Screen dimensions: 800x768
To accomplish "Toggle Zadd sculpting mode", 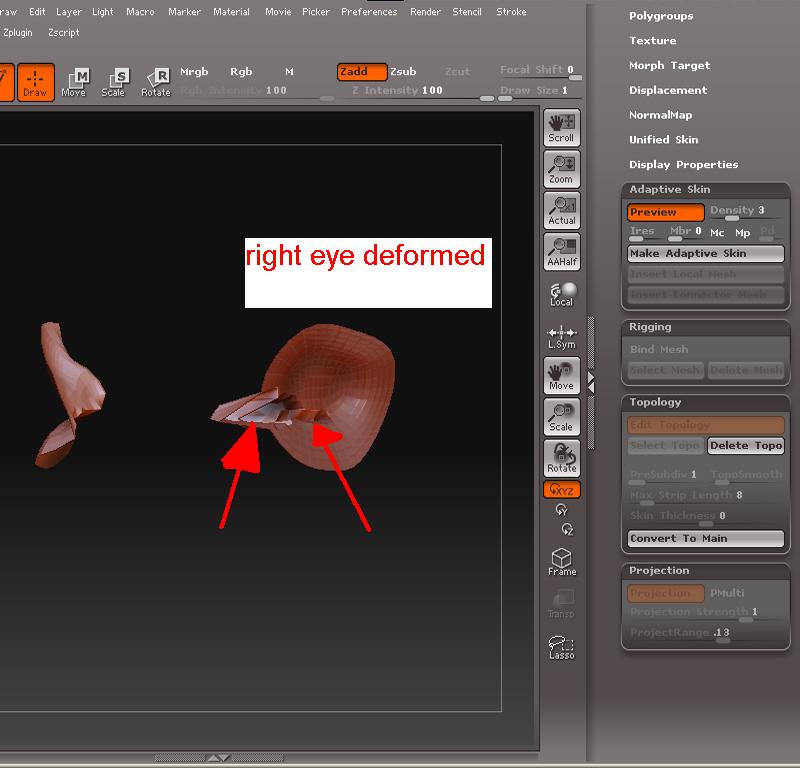I will point(360,72).
